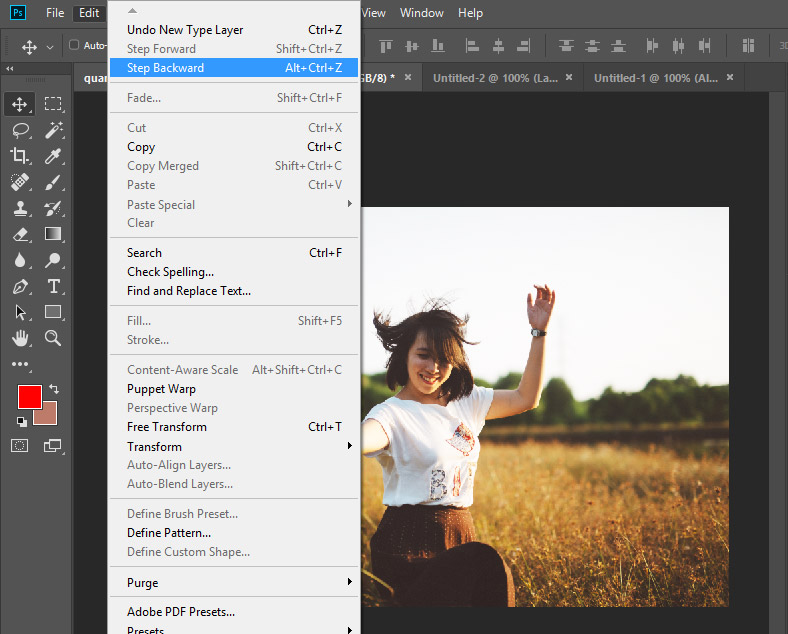Screen dimensions: 788x634
Task: Select the Gradient tool
Action: (x=53, y=234)
